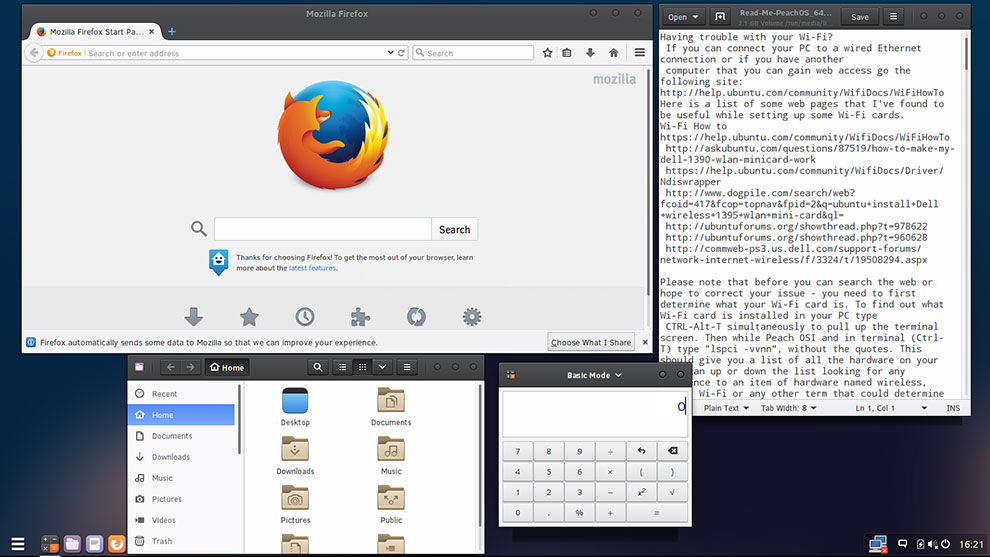The width and height of the screenshot is (990, 557).
Task: Open a new tab with the plus button
Action: (172, 31)
